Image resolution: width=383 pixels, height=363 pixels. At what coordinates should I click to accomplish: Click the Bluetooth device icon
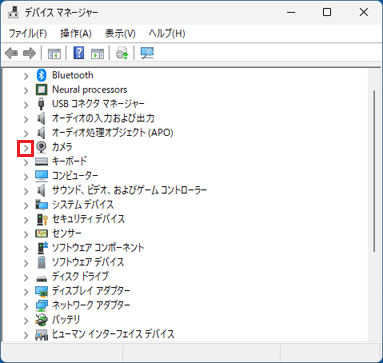coord(41,75)
